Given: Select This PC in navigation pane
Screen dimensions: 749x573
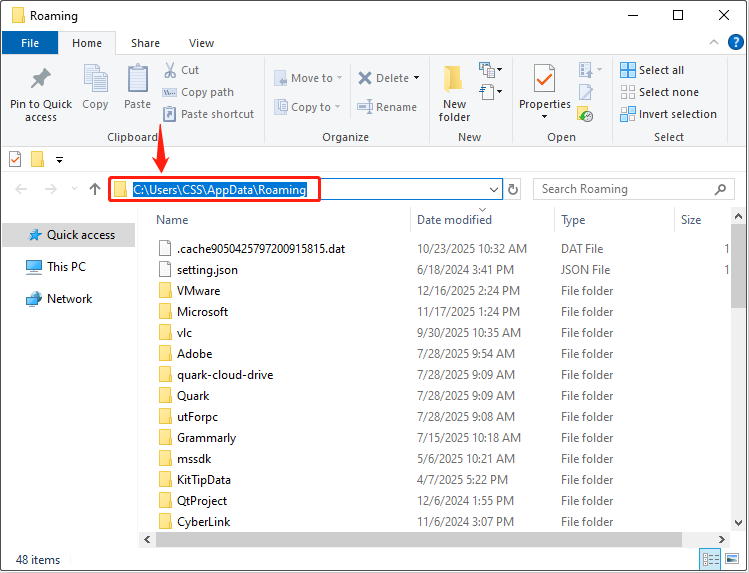Looking at the screenshot, I should (x=66, y=267).
